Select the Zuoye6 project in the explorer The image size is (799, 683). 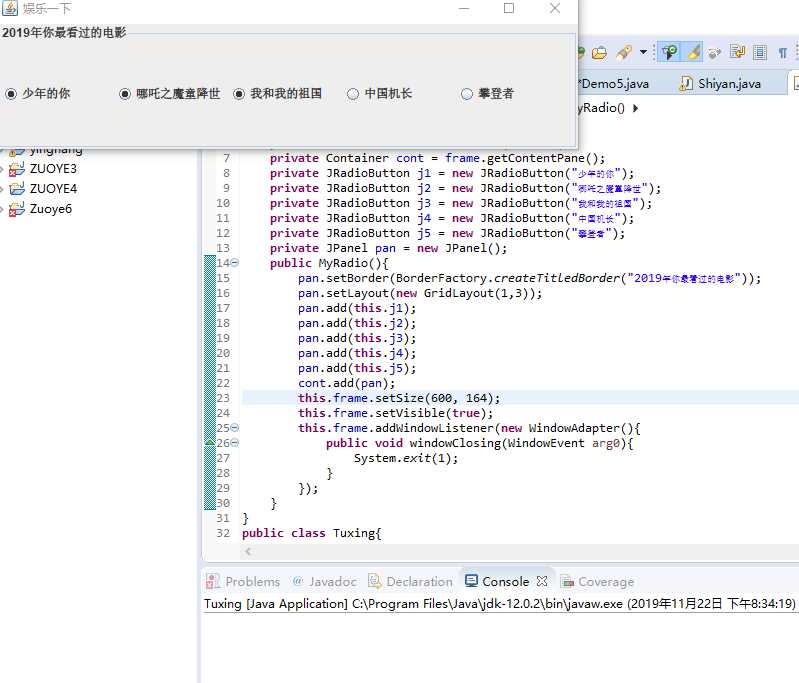coord(50,209)
